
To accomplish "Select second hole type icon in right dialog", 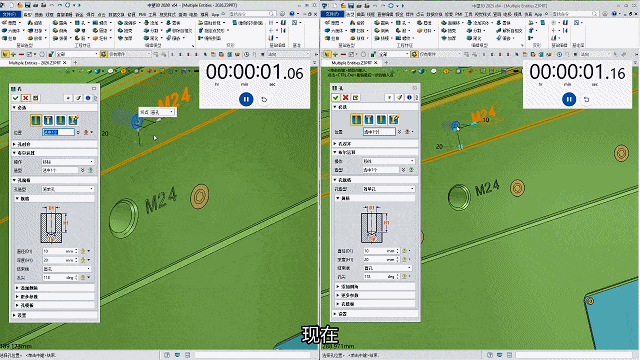I will pos(369,119).
